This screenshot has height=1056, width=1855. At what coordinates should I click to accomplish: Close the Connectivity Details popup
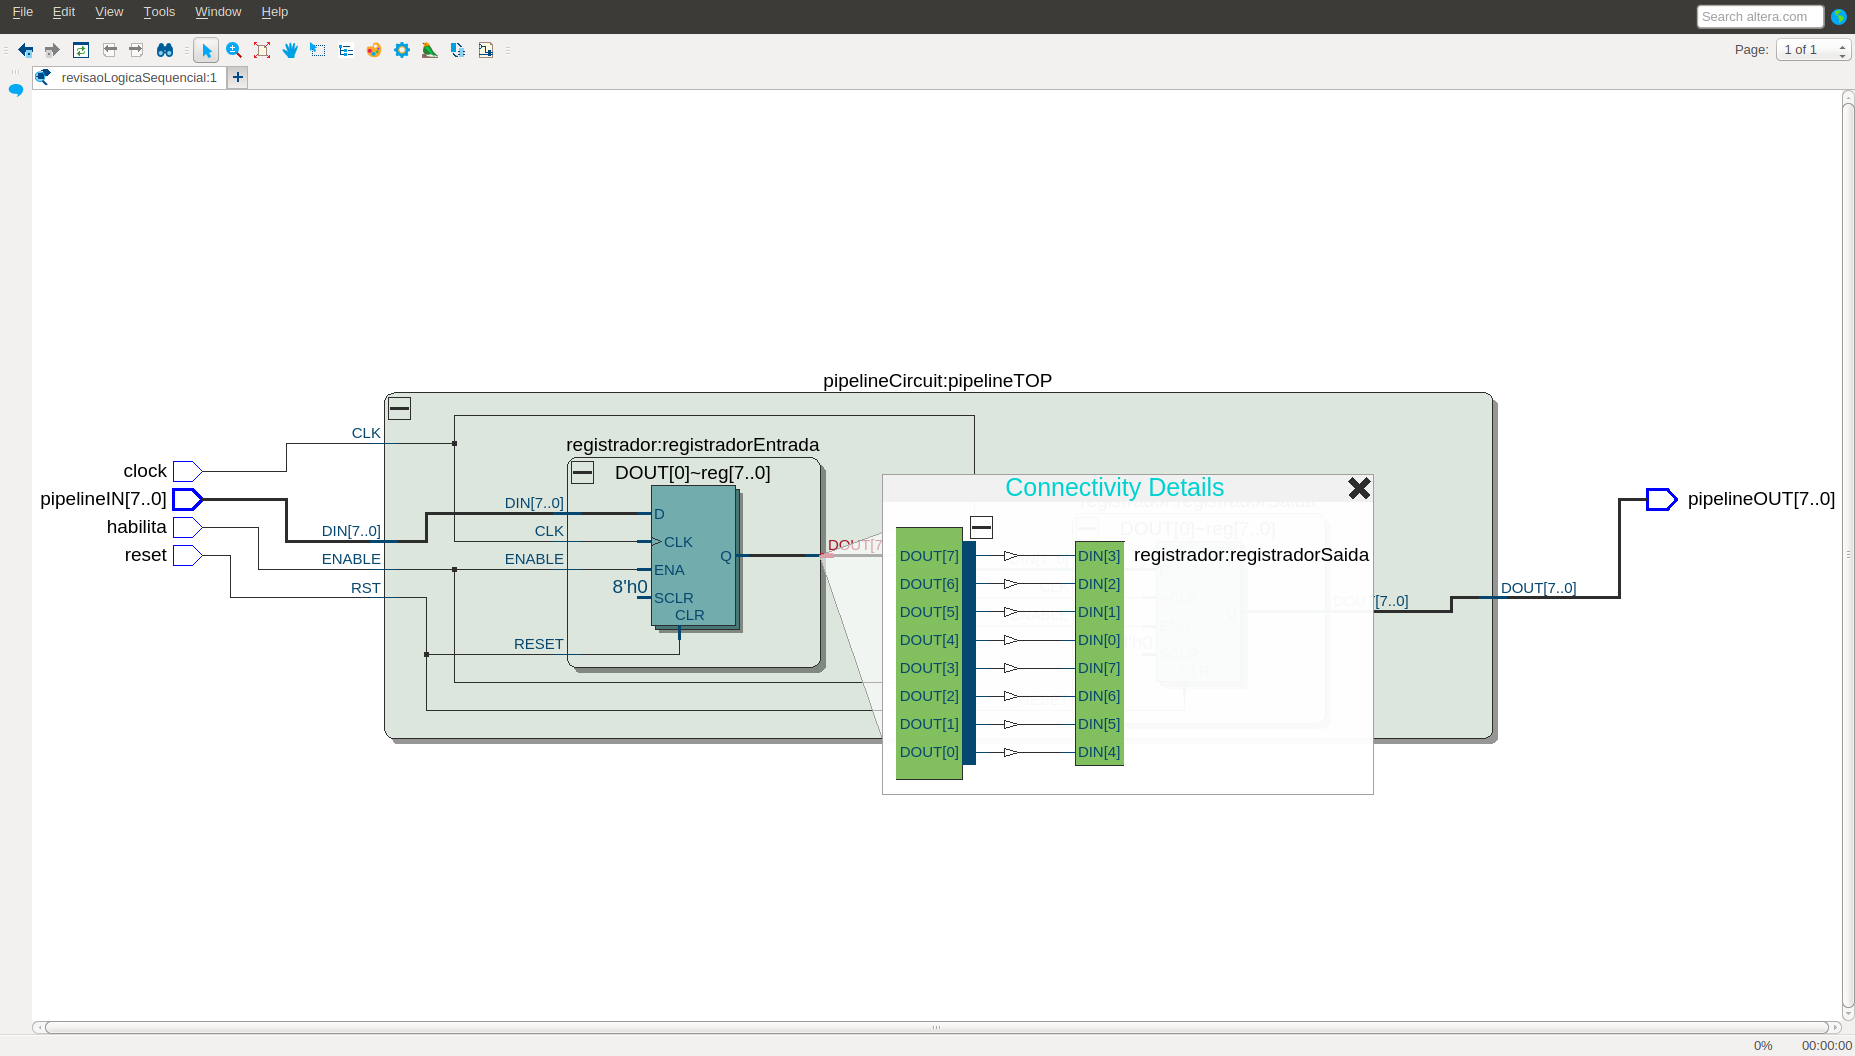1359,488
